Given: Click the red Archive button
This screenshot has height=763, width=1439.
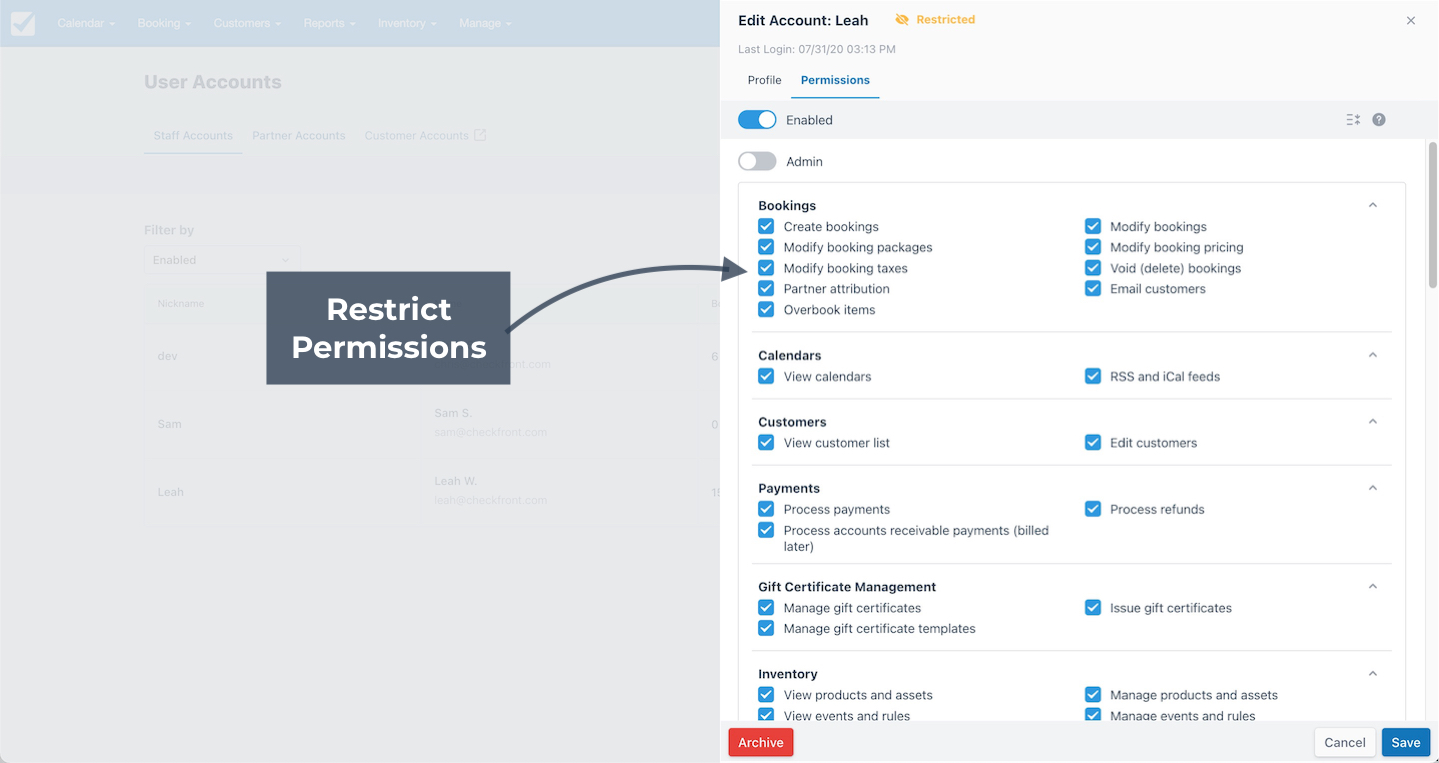Looking at the screenshot, I should pos(761,742).
